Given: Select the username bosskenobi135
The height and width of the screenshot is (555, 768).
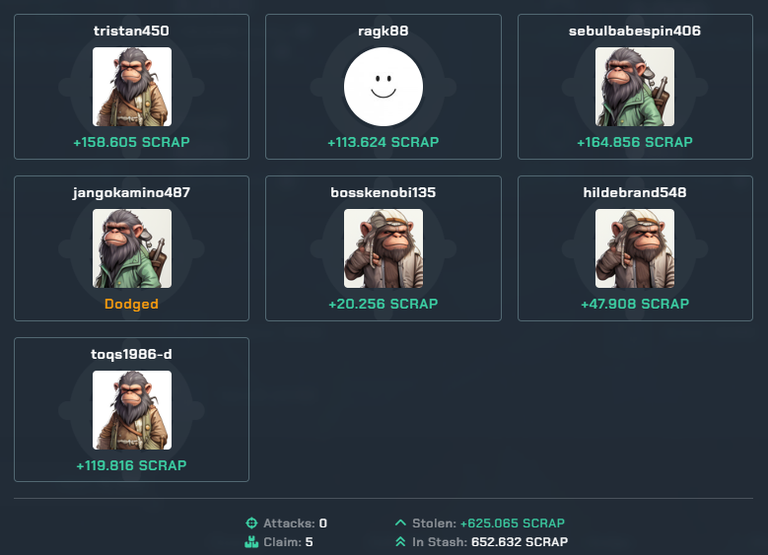Looking at the screenshot, I should [x=383, y=193].
